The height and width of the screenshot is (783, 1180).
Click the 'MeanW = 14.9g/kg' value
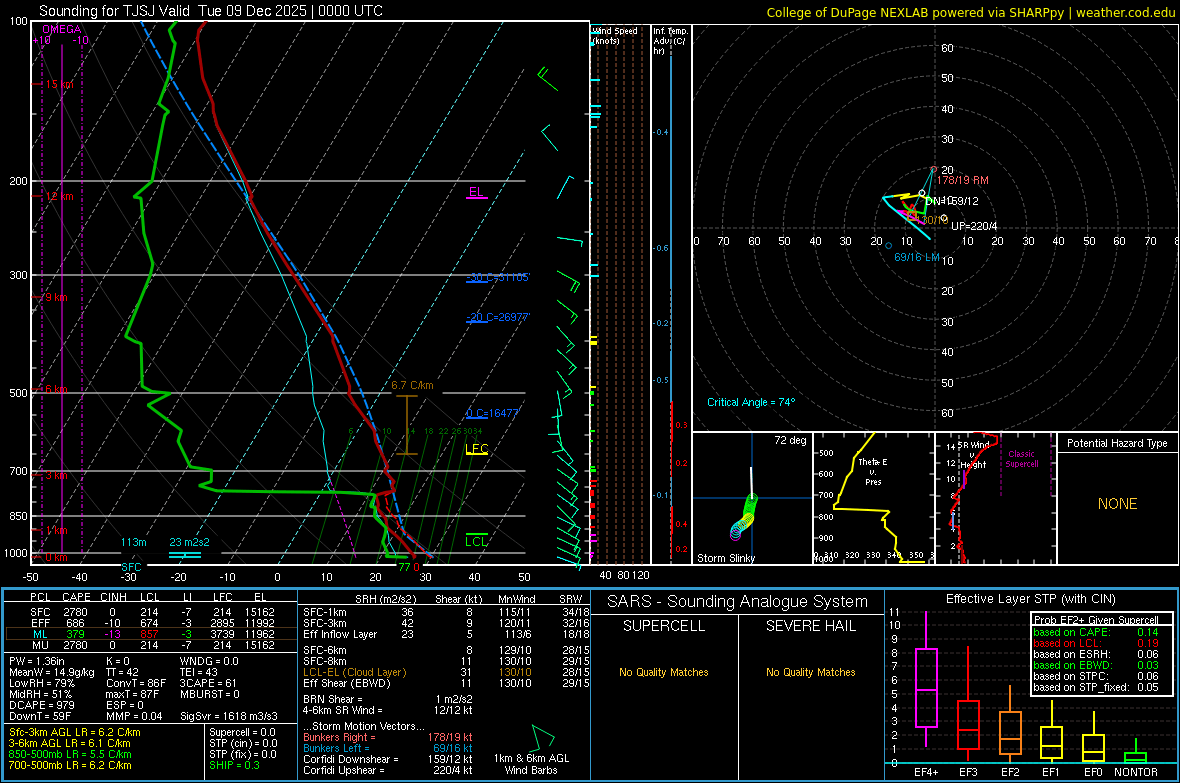click(51, 672)
